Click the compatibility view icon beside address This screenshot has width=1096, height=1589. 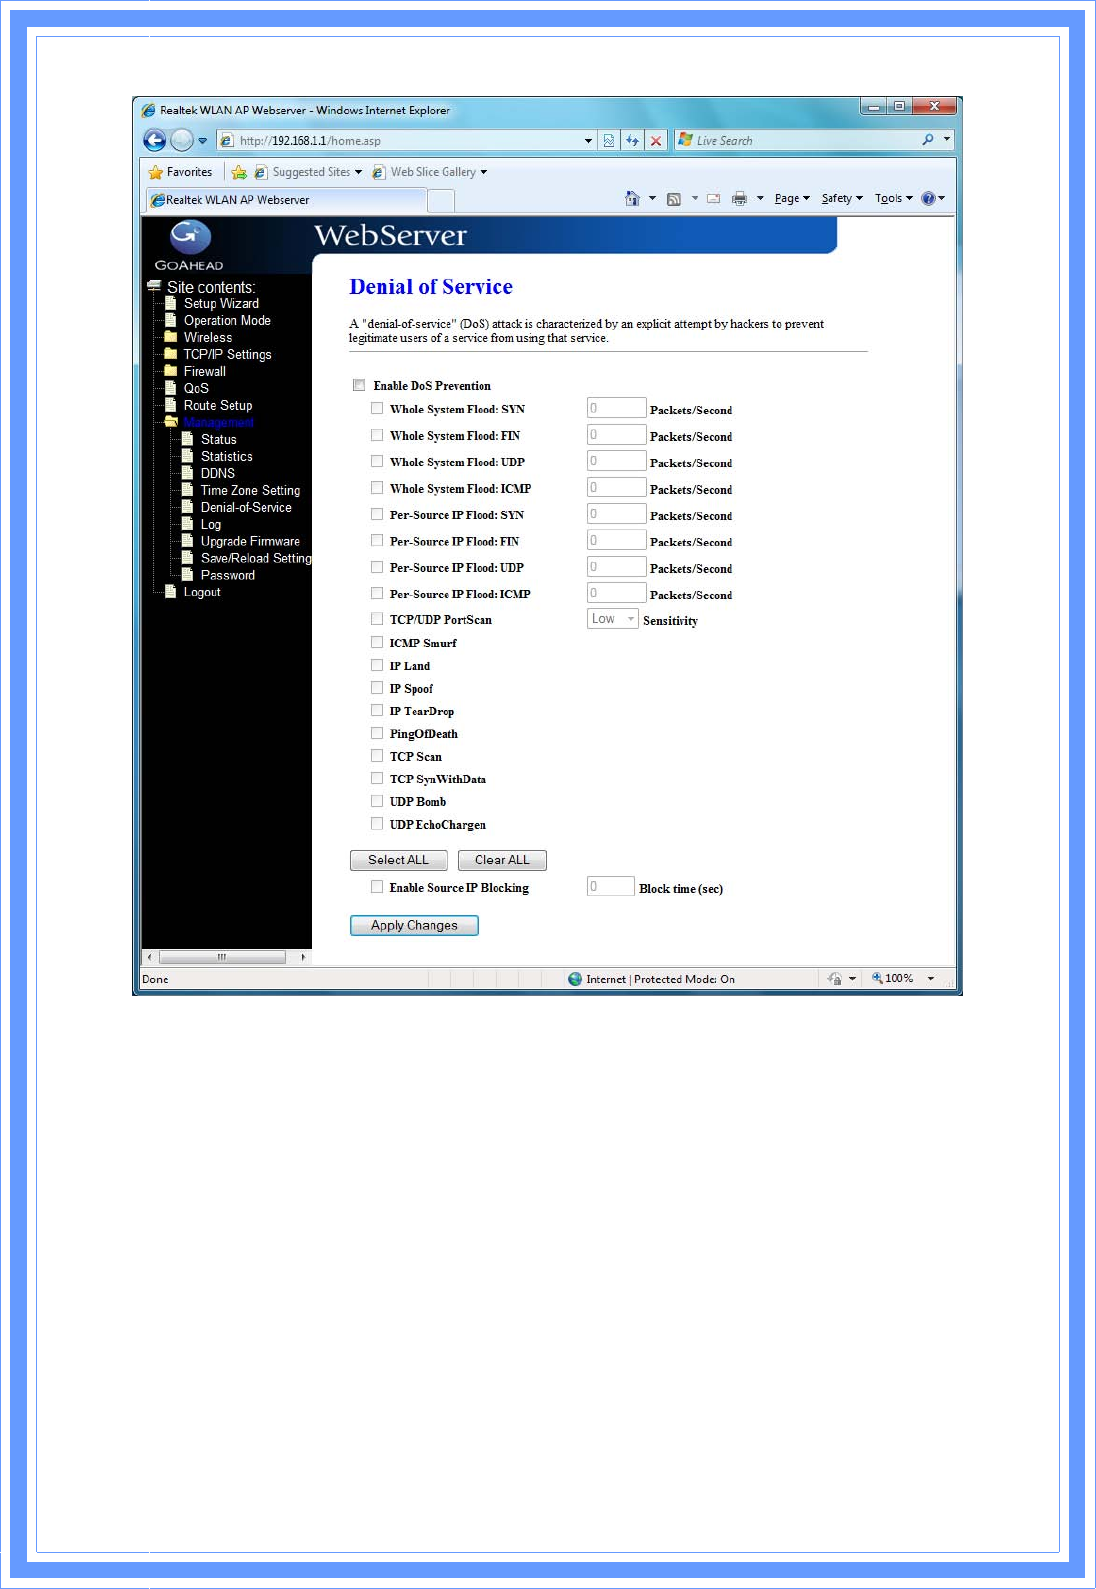pos(609,140)
